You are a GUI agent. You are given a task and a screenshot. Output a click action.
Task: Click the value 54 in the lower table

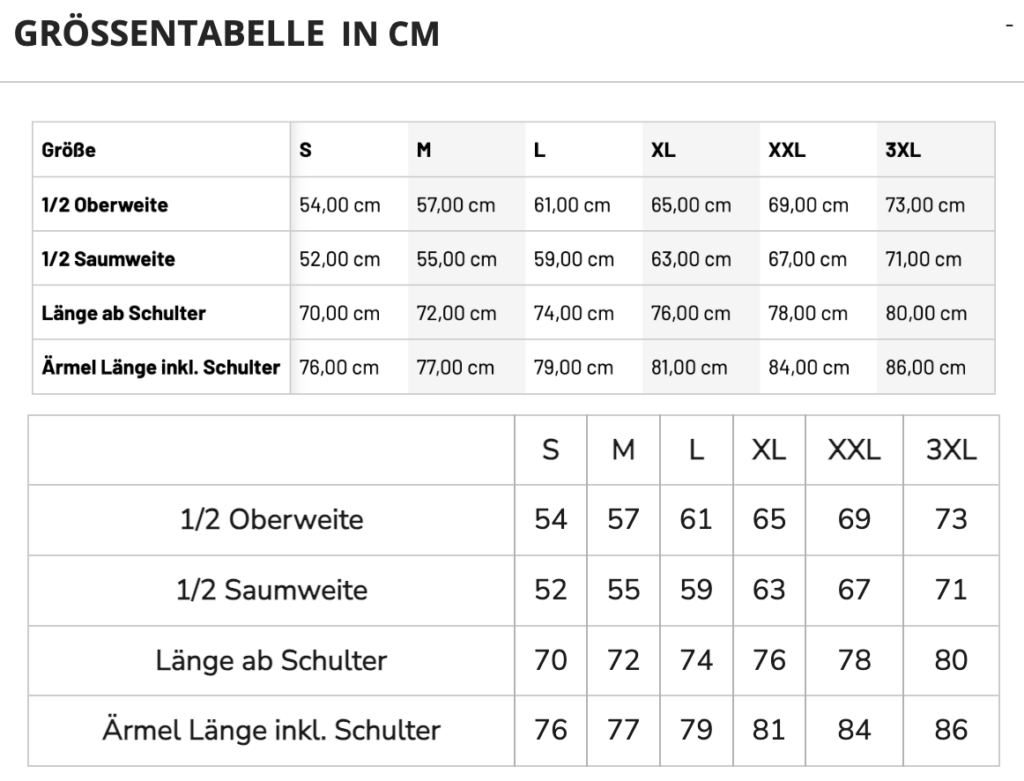[x=551, y=520]
